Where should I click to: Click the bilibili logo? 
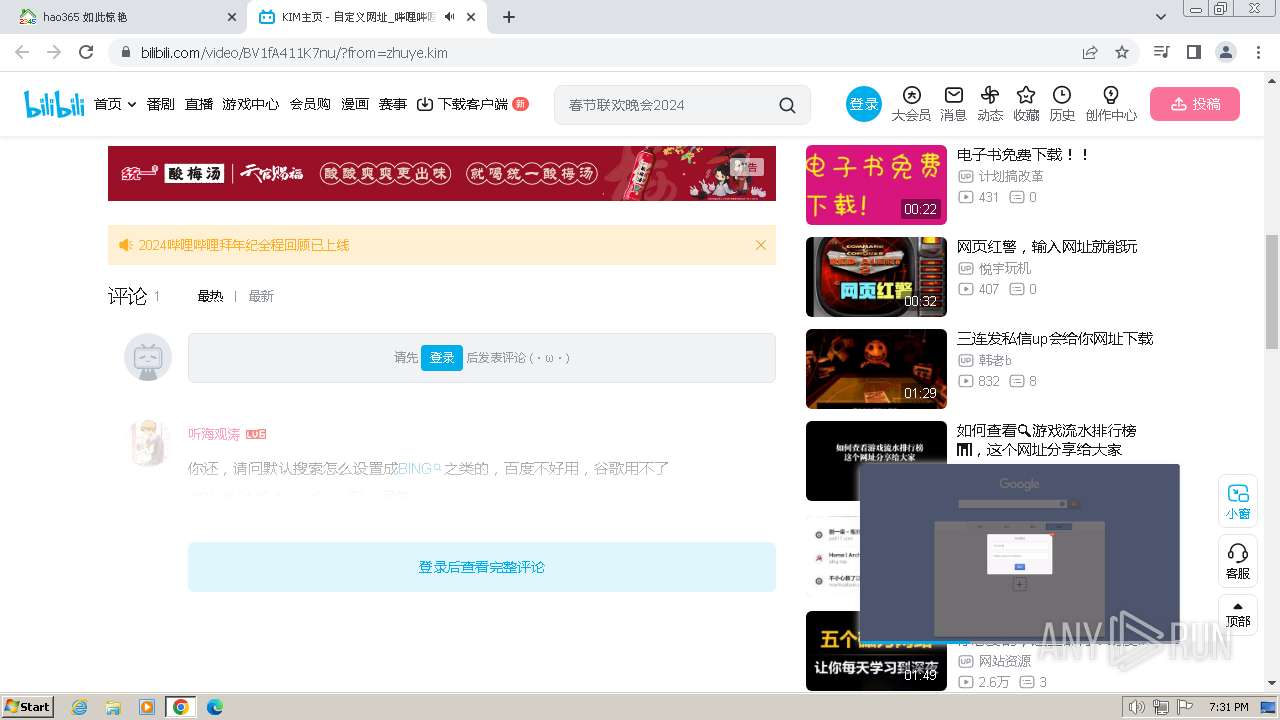coord(54,104)
